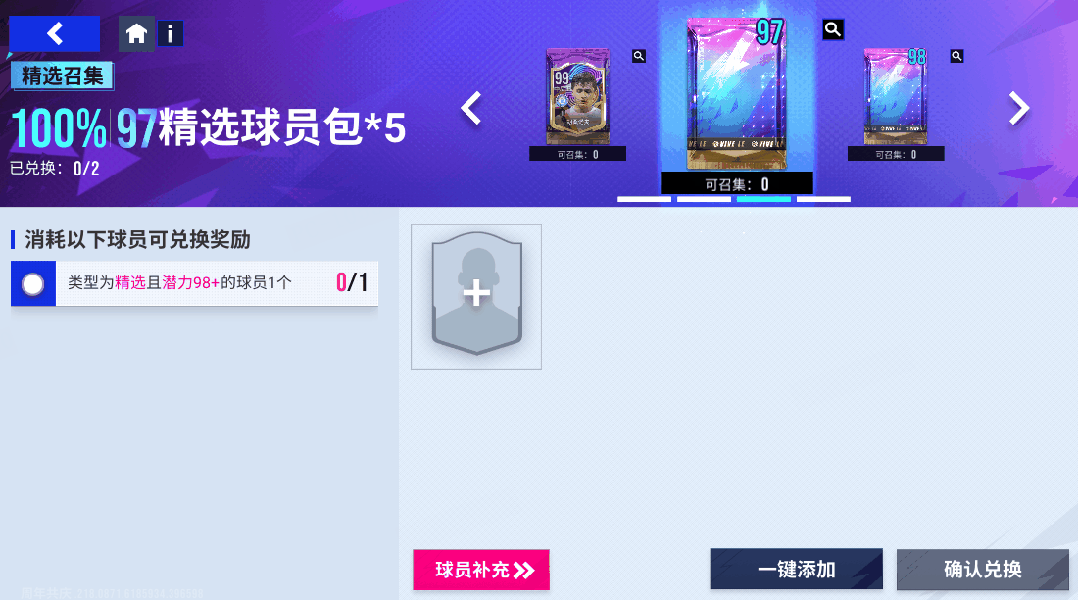This screenshot has width=1078, height=600.
Task: Jump to last carousel page indicator
Action: pos(824,199)
